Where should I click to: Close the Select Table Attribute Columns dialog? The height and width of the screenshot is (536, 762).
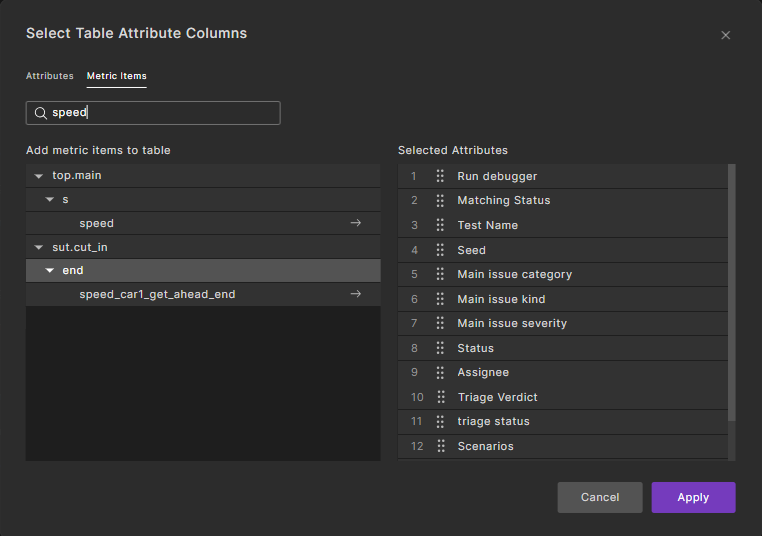(x=725, y=35)
